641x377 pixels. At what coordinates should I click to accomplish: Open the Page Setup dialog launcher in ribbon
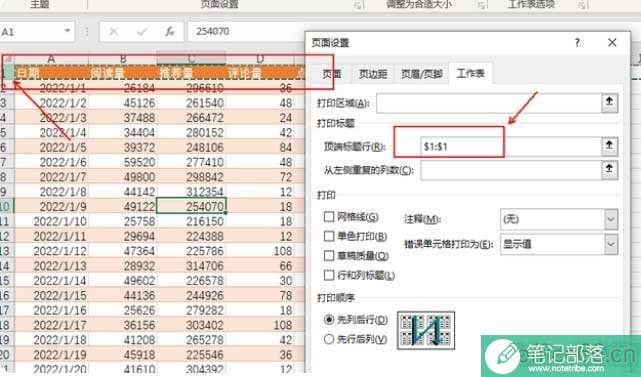tap(358, 5)
